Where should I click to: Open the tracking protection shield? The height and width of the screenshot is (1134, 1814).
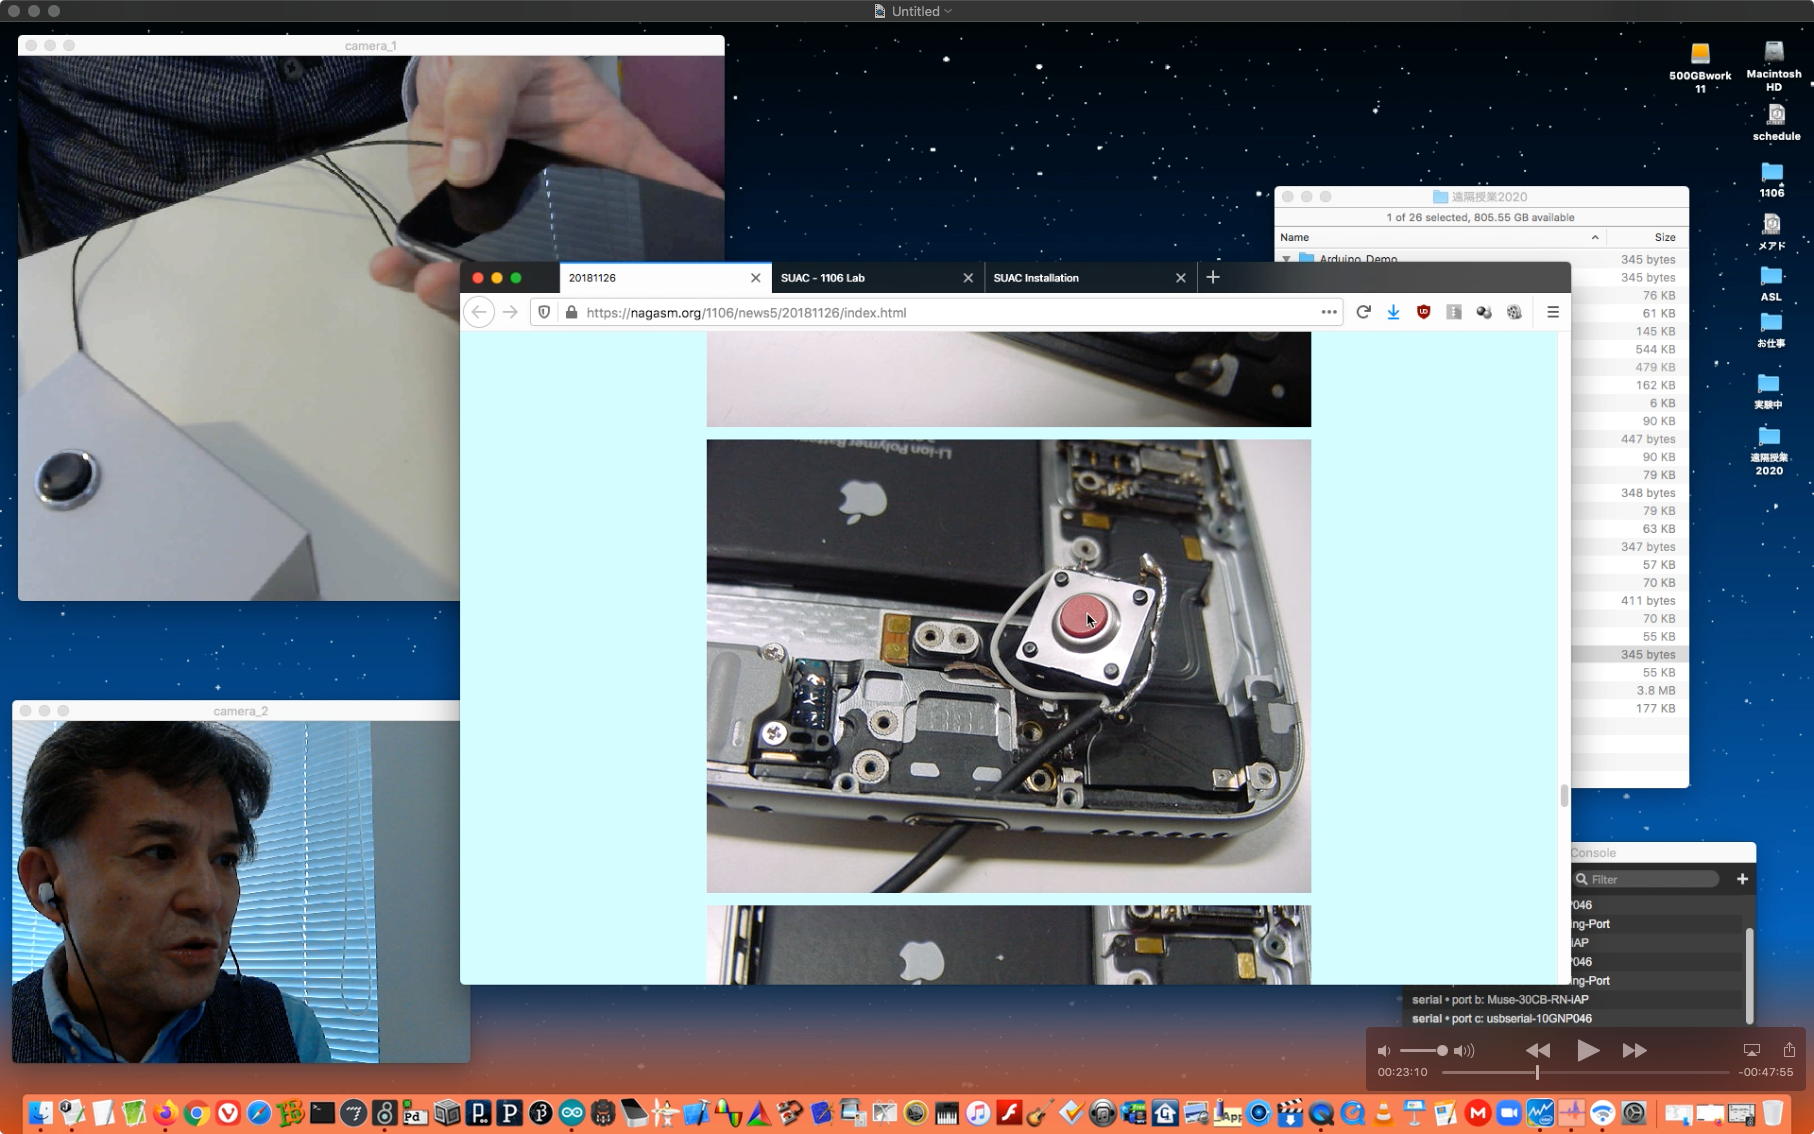544,312
